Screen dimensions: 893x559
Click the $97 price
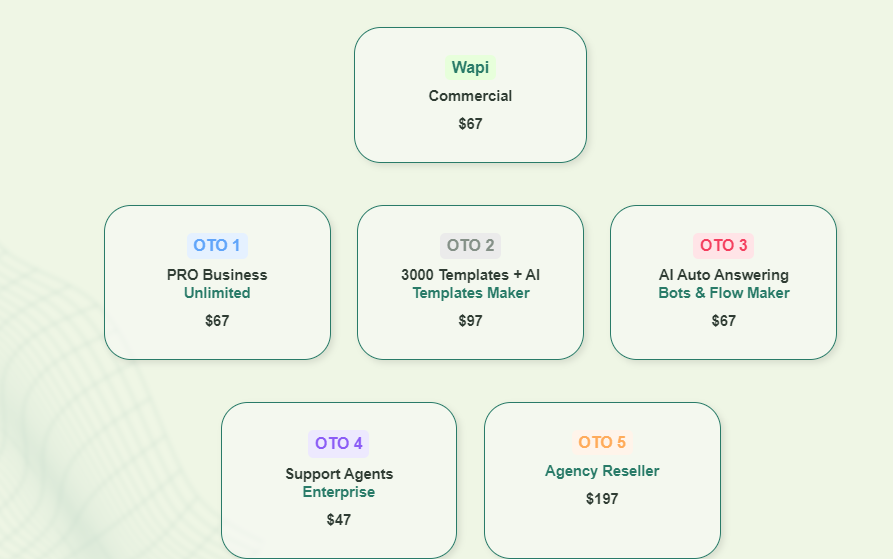[470, 321]
